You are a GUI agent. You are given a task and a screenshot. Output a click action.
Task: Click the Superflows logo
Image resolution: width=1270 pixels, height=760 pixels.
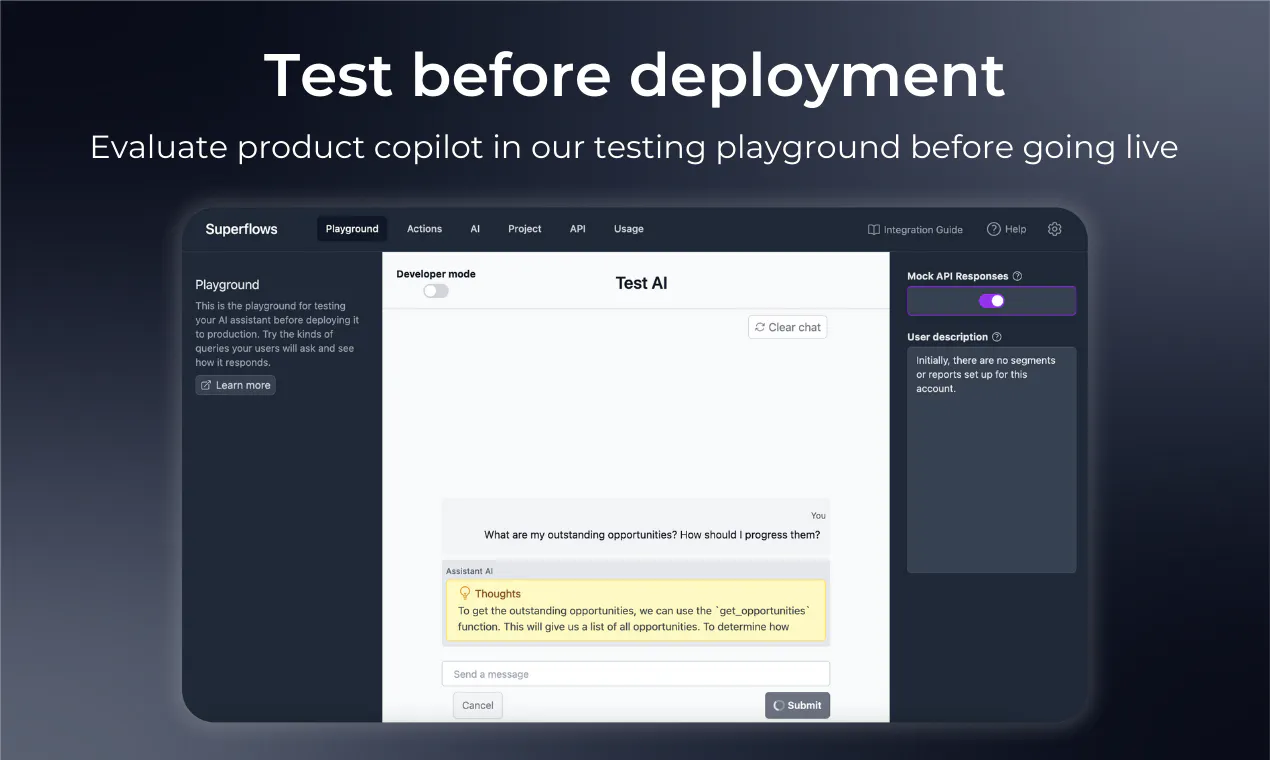click(241, 229)
